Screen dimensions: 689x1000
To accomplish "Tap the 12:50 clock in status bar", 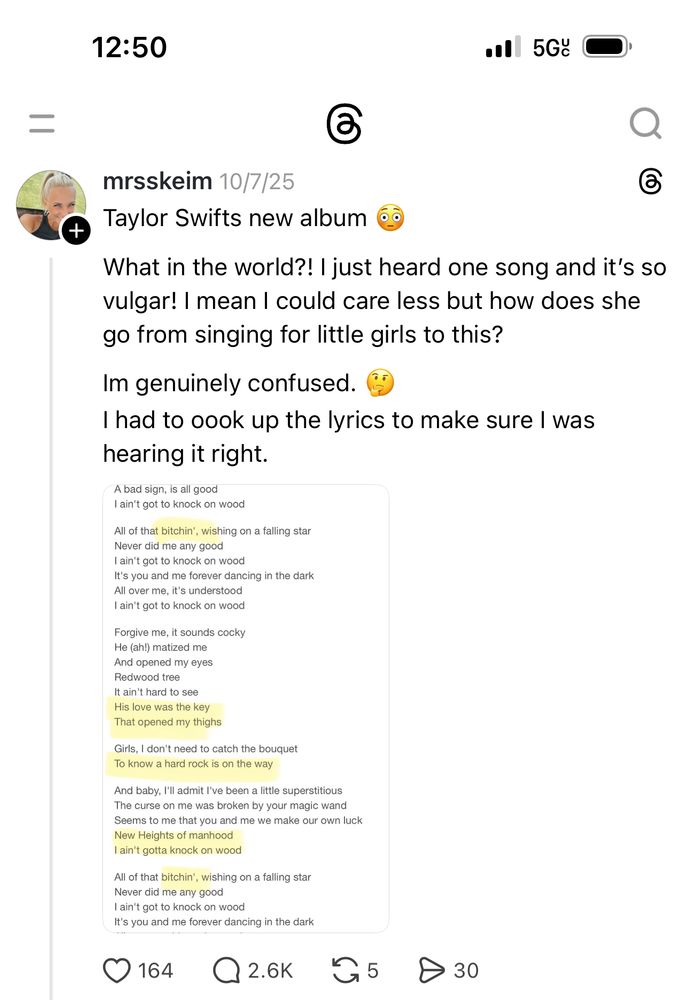I will tap(129, 47).
